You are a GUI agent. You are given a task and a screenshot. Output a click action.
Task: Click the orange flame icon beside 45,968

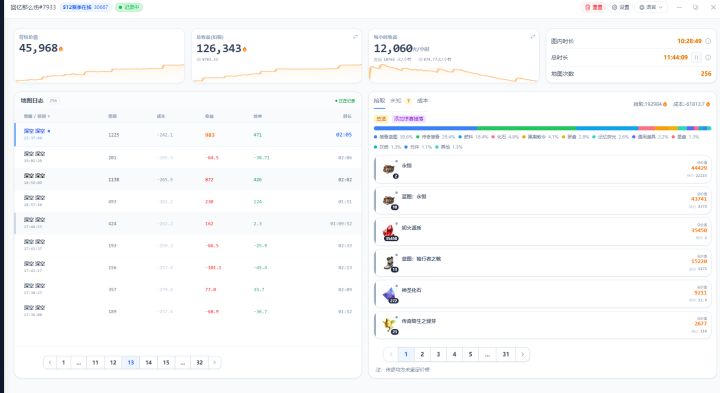(61, 49)
